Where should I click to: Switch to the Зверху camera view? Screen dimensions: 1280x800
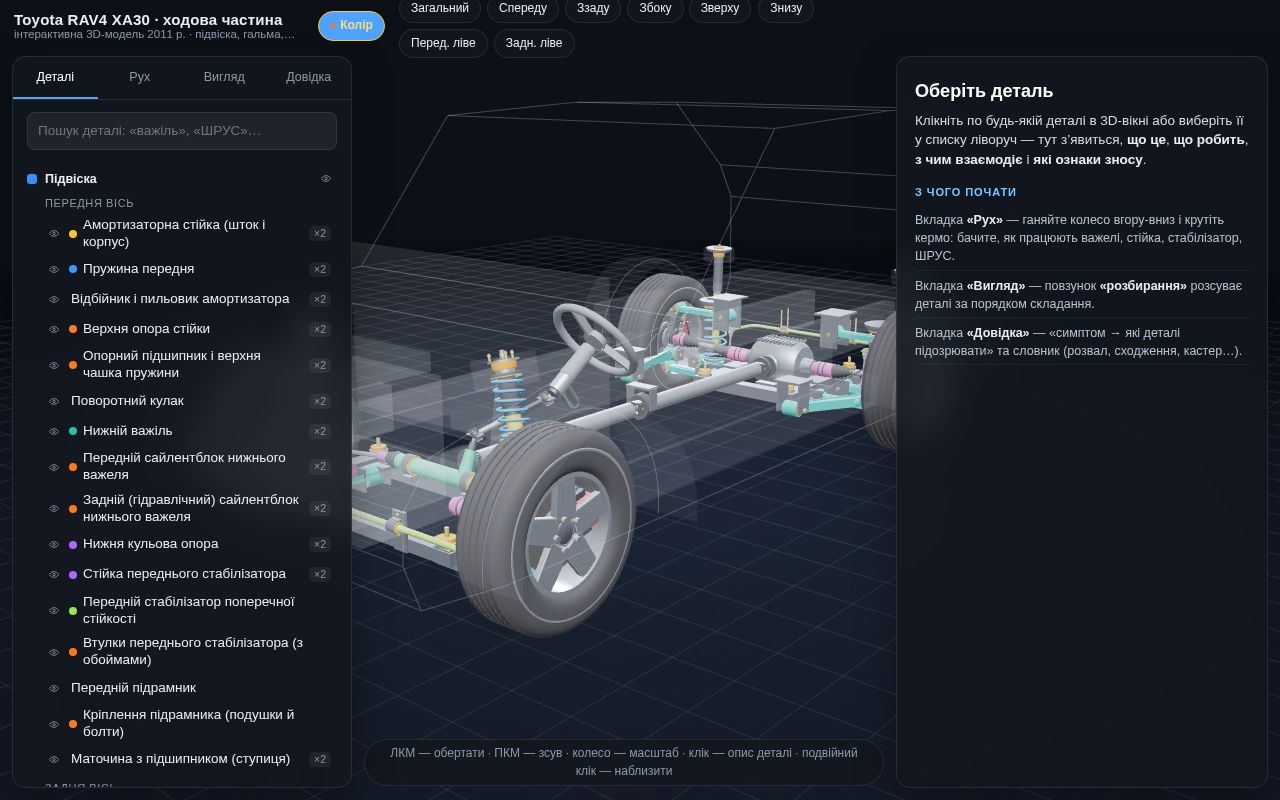(720, 9)
